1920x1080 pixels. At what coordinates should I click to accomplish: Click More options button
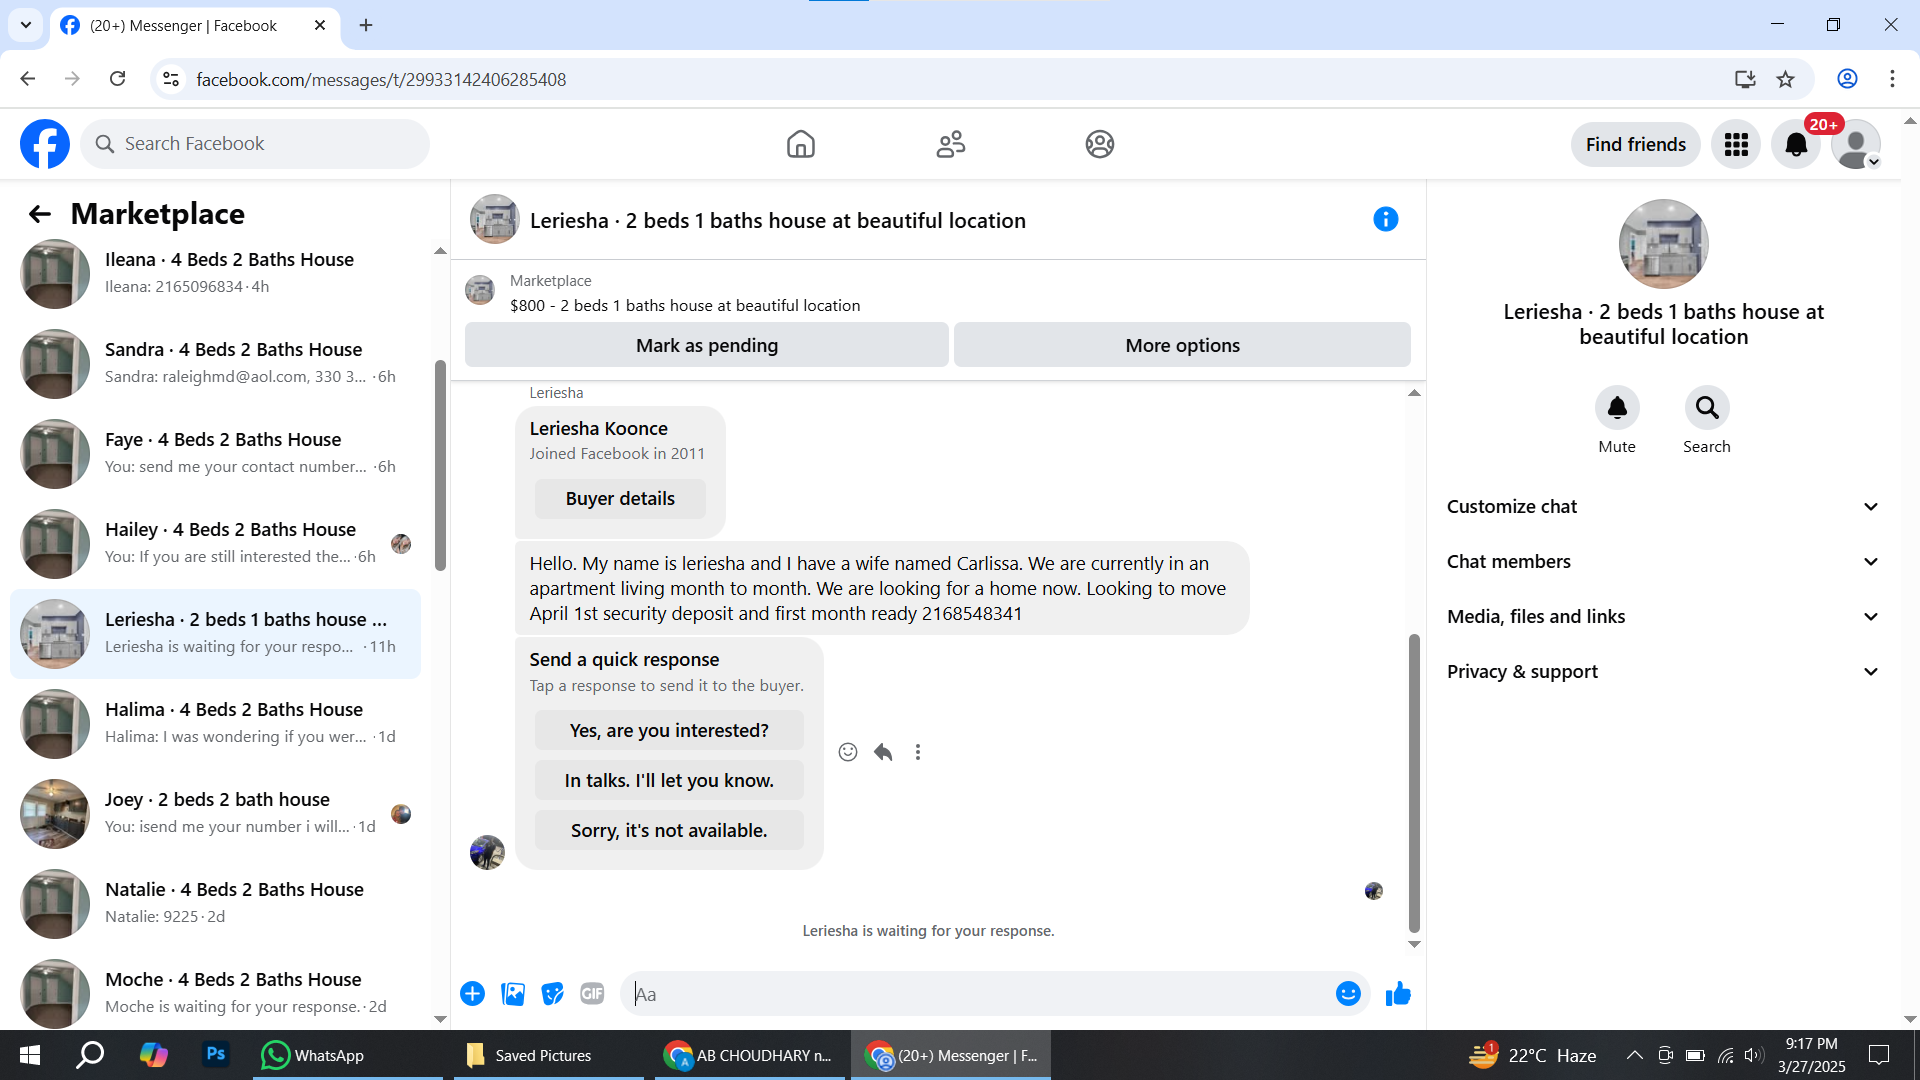point(1183,345)
